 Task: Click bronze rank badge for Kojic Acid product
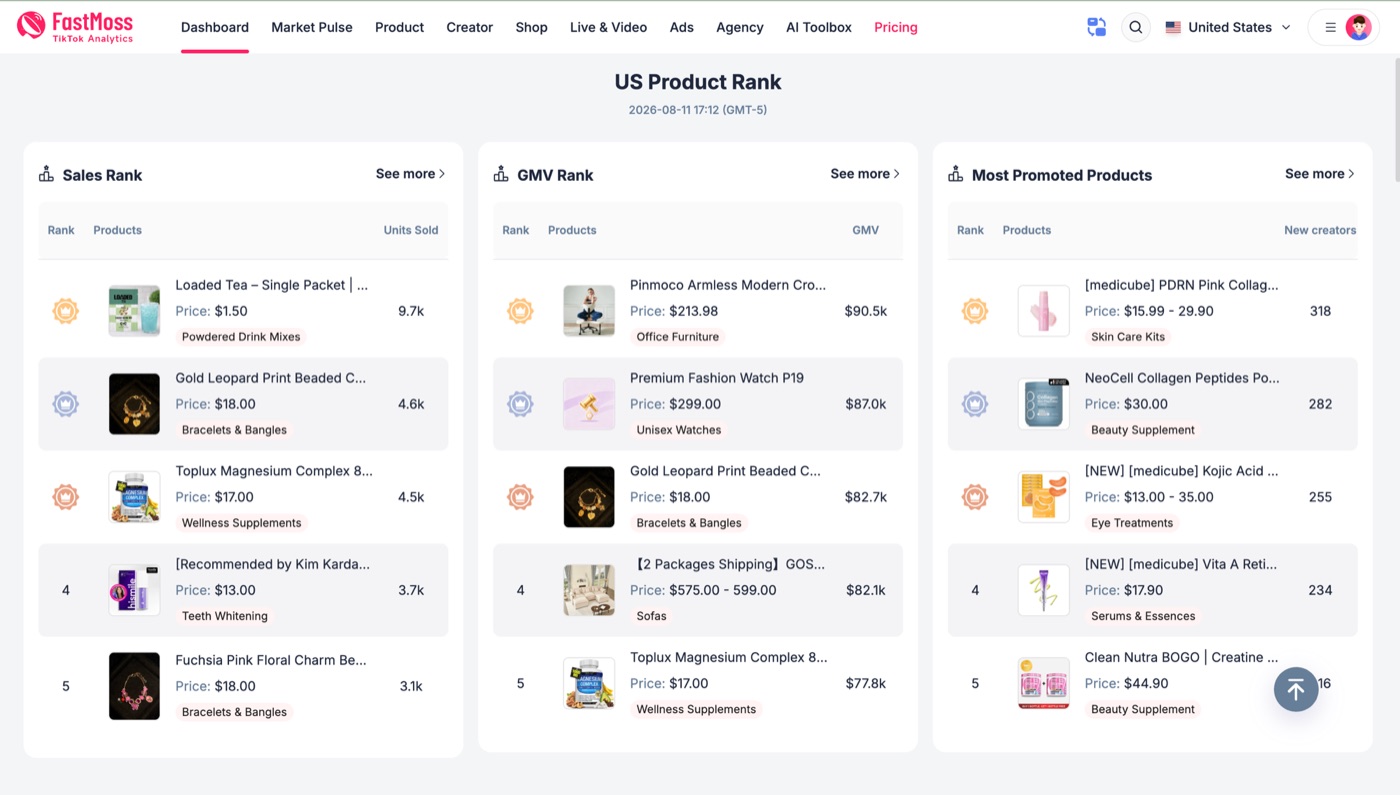(975, 497)
